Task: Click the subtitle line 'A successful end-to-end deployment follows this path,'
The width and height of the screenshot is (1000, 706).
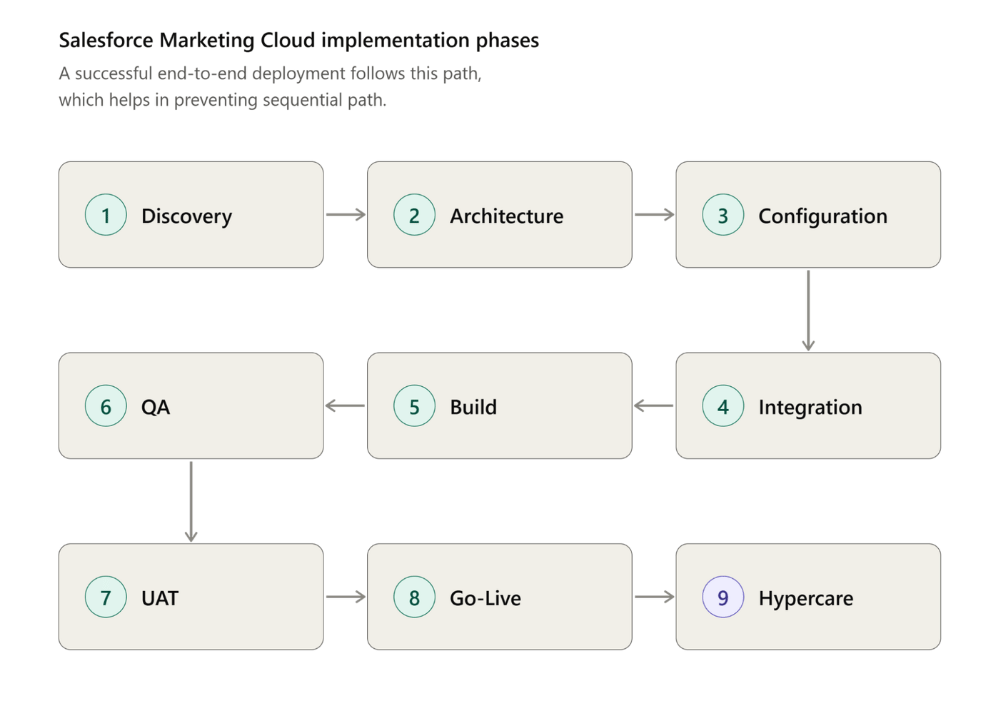Action: coord(270,73)
